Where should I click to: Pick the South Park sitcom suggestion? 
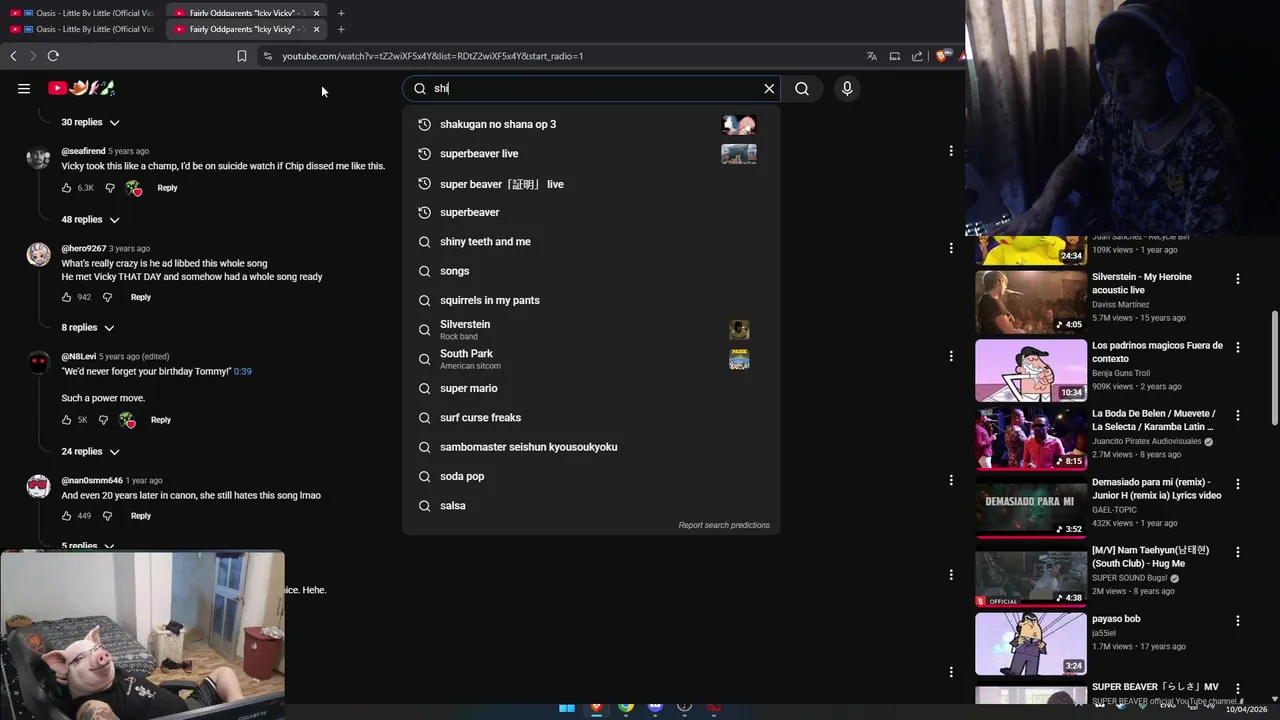click(x=591, y=359)
